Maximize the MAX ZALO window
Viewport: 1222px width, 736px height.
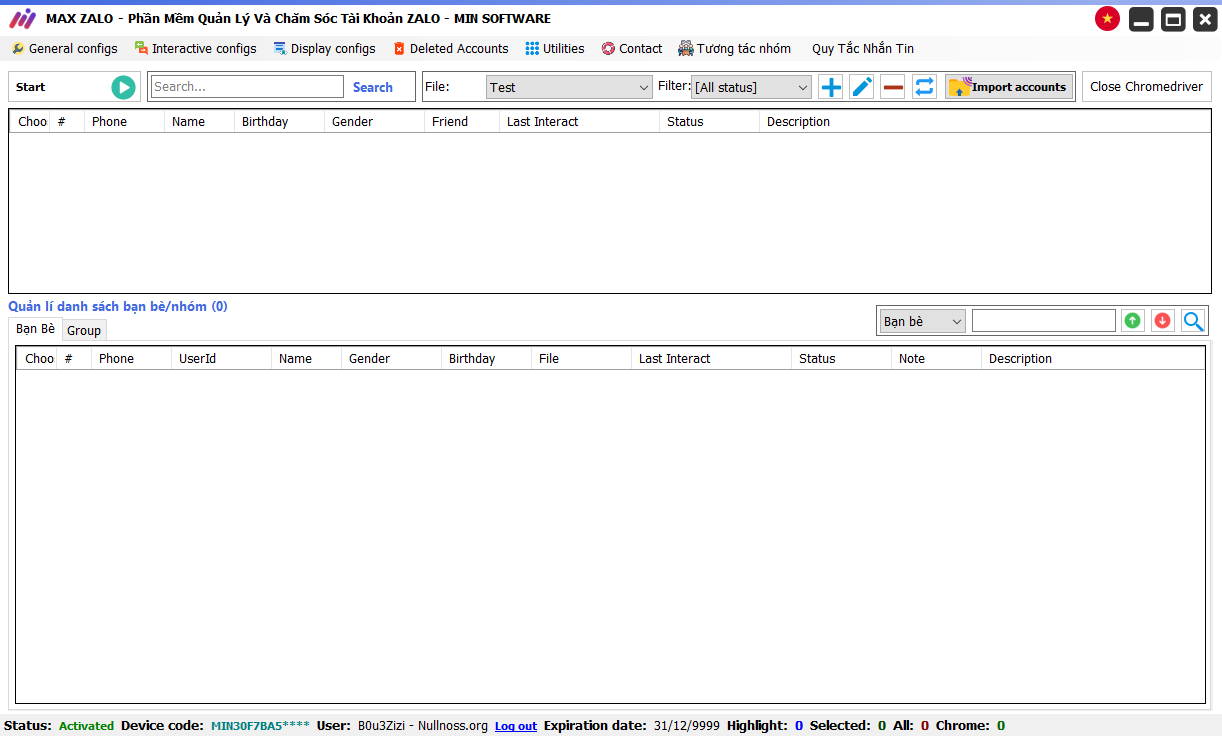1173,19
